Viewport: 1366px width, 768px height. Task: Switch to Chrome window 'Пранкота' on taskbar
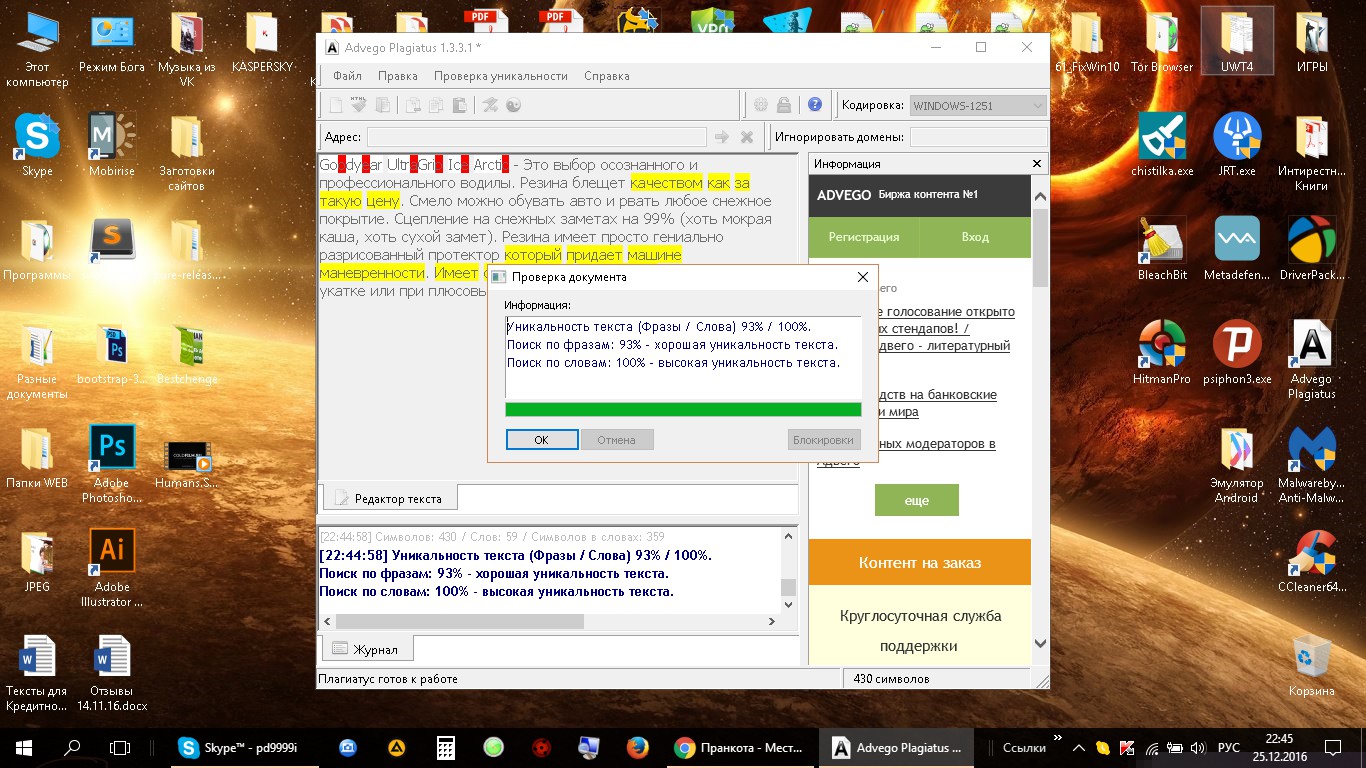(738, 747)
